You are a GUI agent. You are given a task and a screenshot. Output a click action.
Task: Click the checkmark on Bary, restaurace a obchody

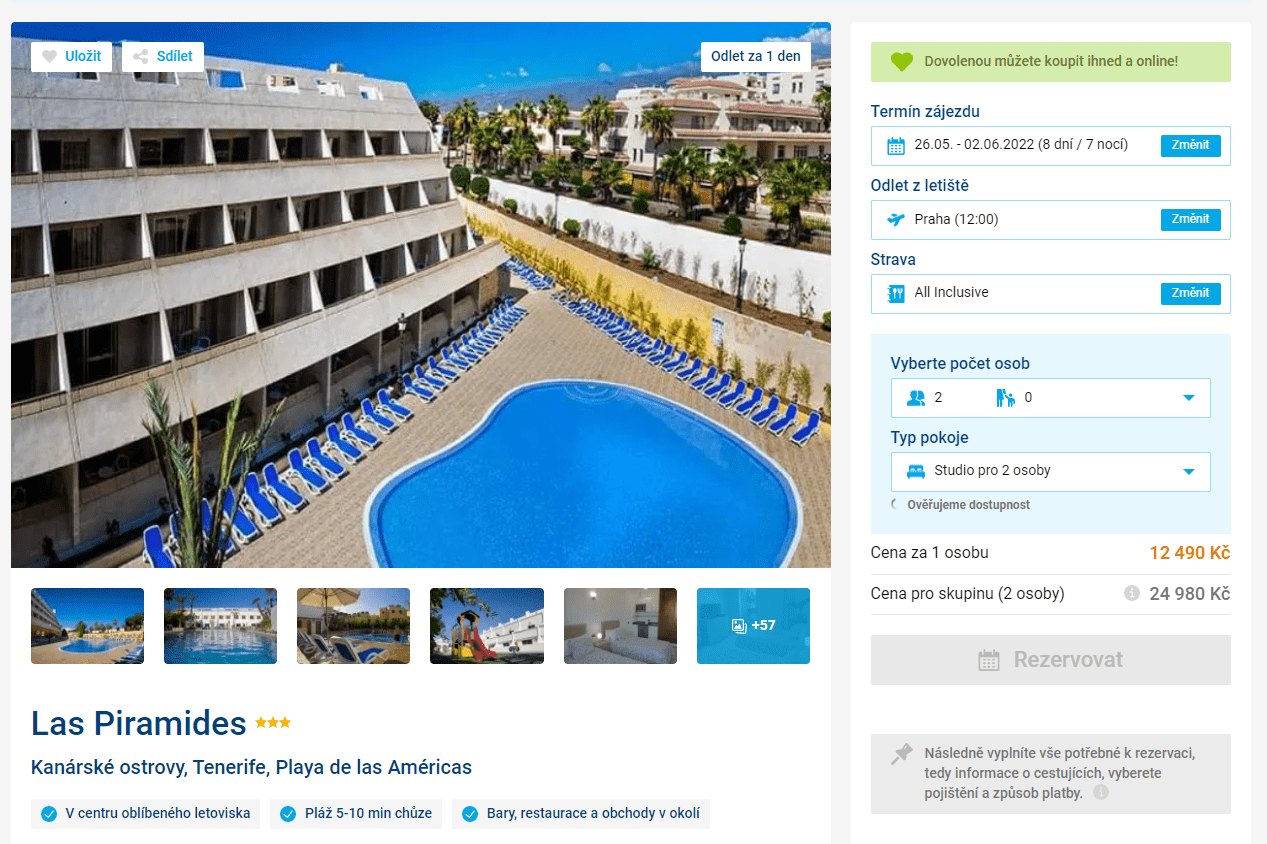coord(470,814)
